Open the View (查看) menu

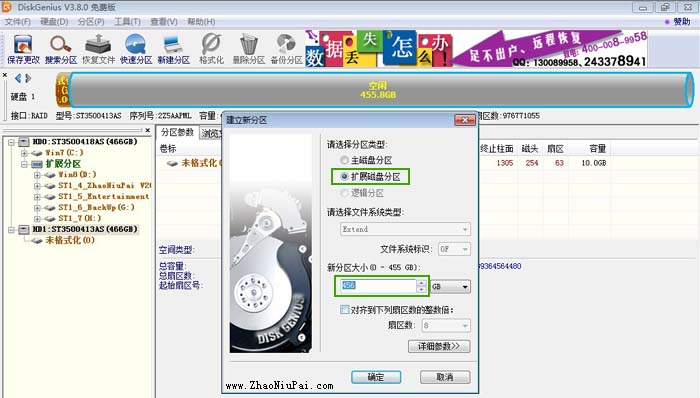point(164,21)
